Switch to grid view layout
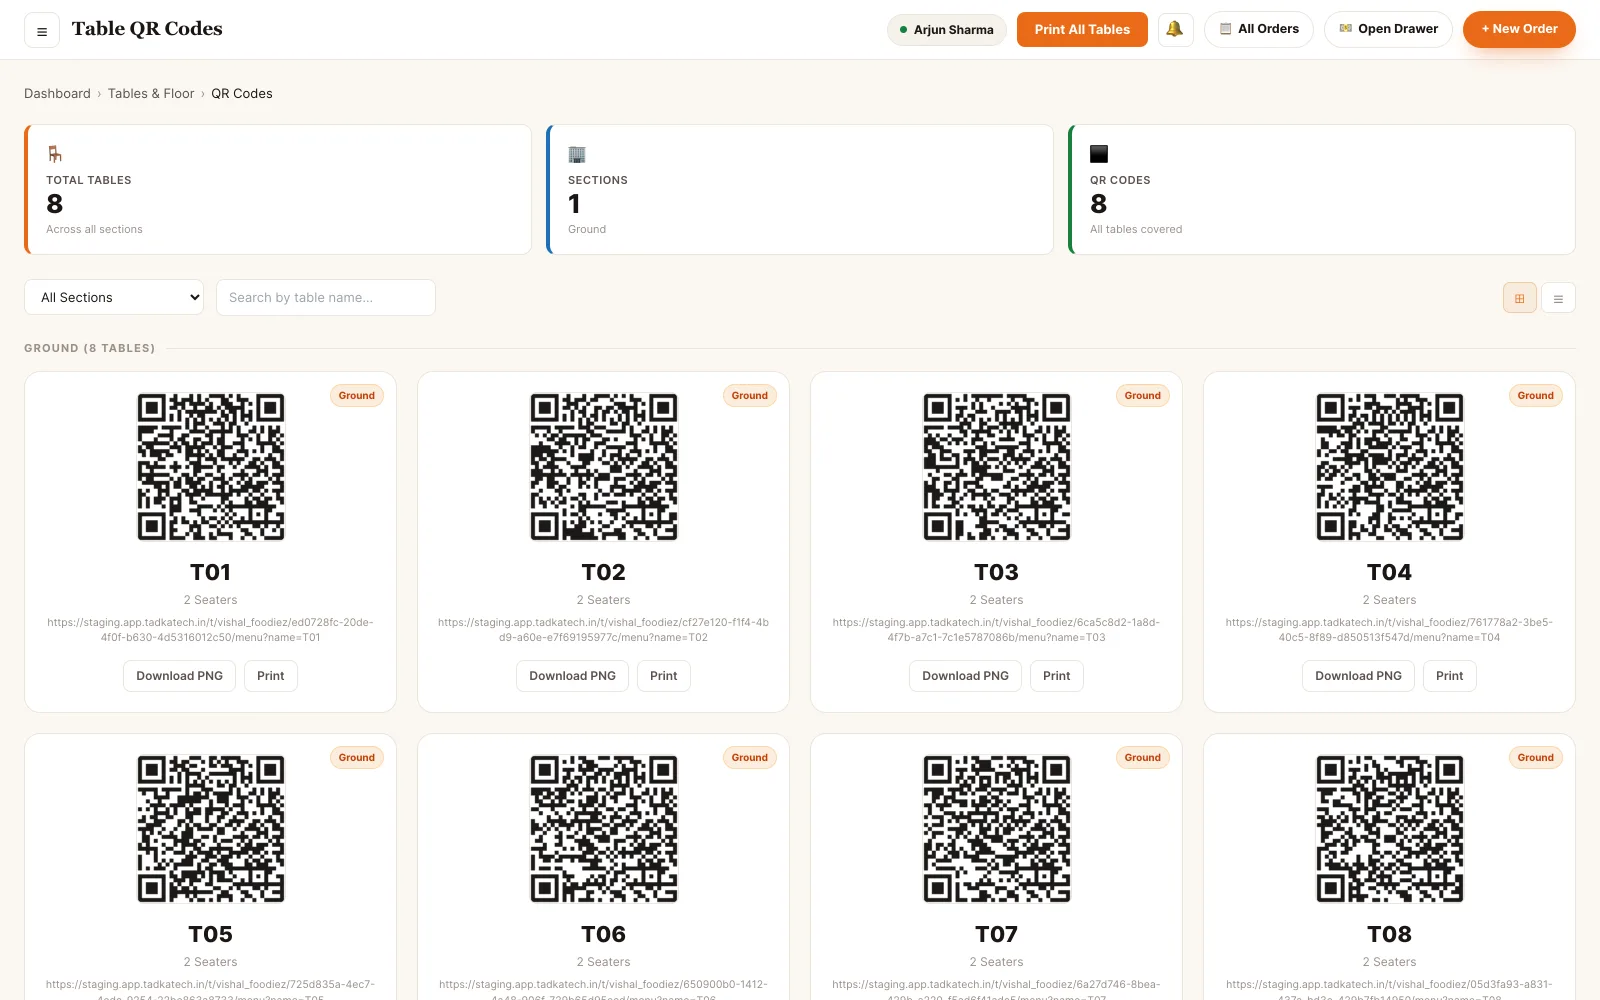The image size is (1600, 1000). pos(1520,298)
